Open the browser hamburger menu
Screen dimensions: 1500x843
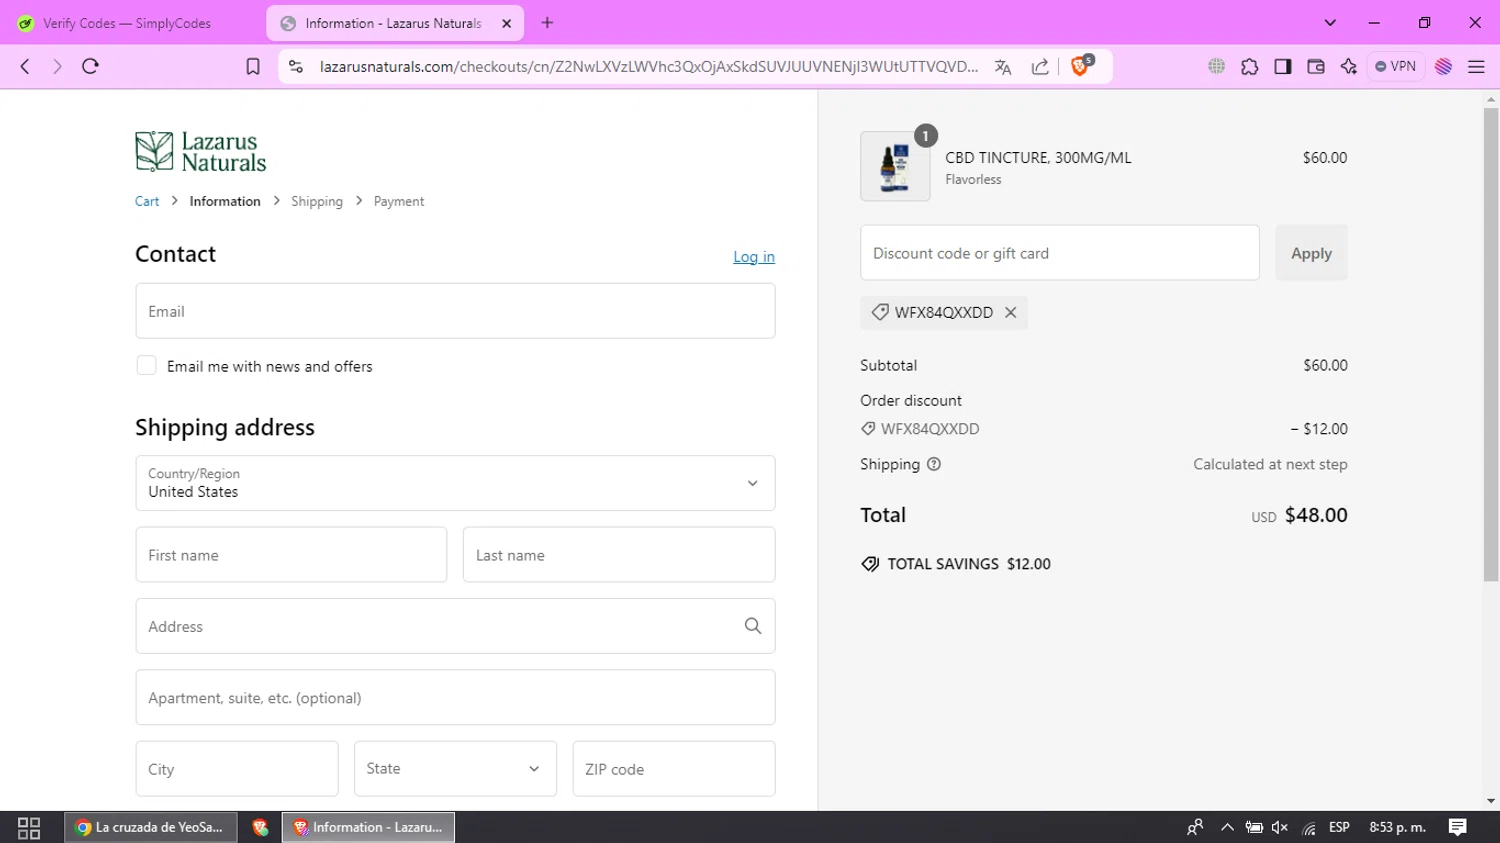point(1476,66)
